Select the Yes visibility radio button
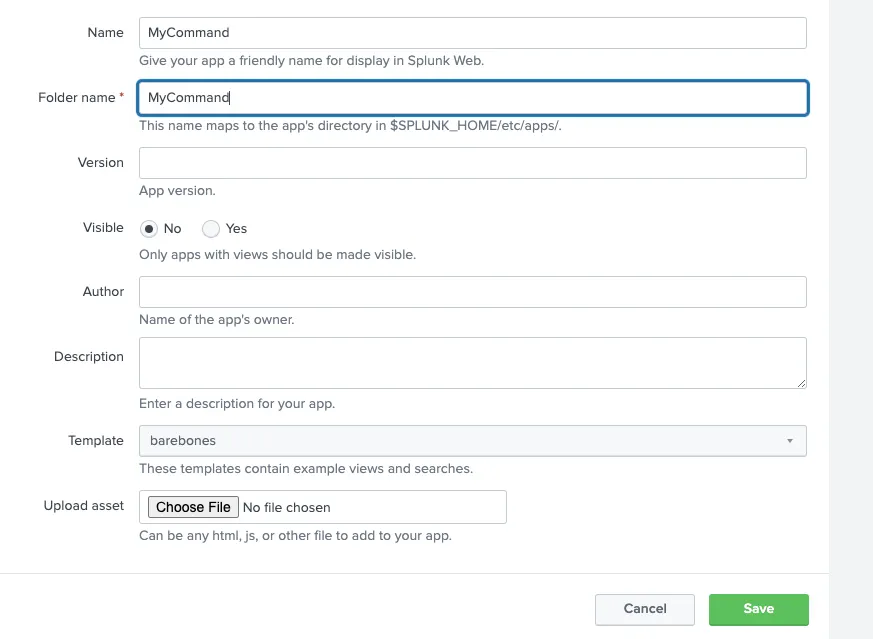This screenshot has height=639, width=873. [211, 228]
